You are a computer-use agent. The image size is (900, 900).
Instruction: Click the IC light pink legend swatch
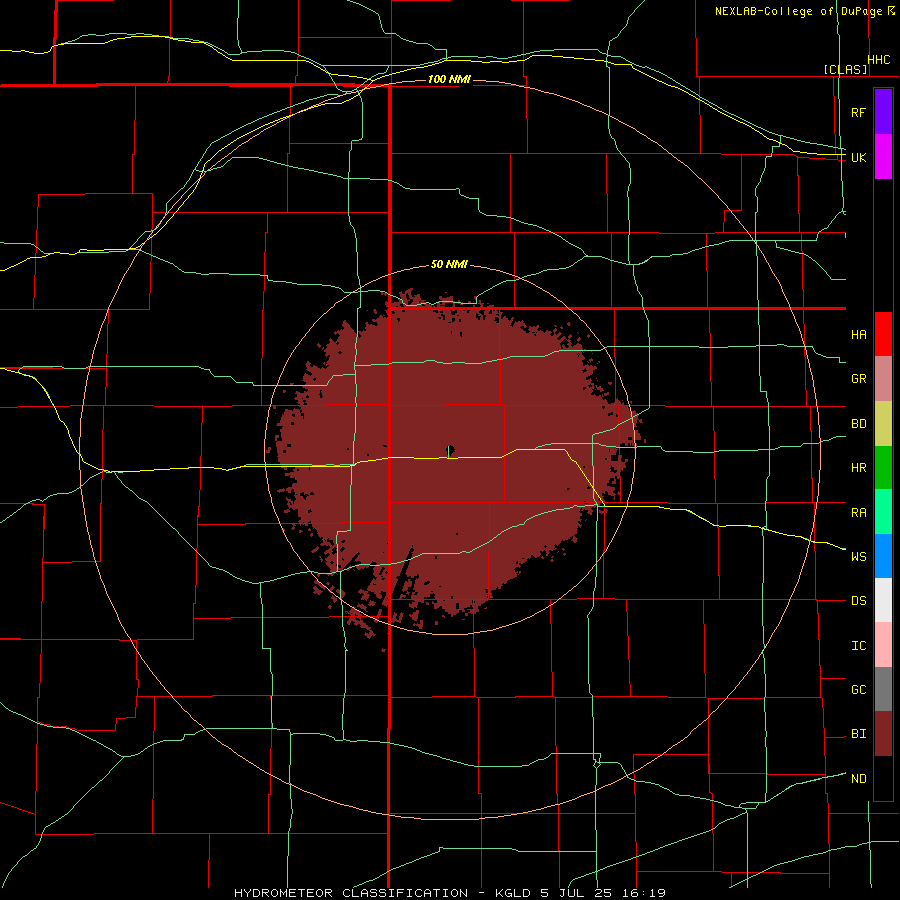pos(883,645)
